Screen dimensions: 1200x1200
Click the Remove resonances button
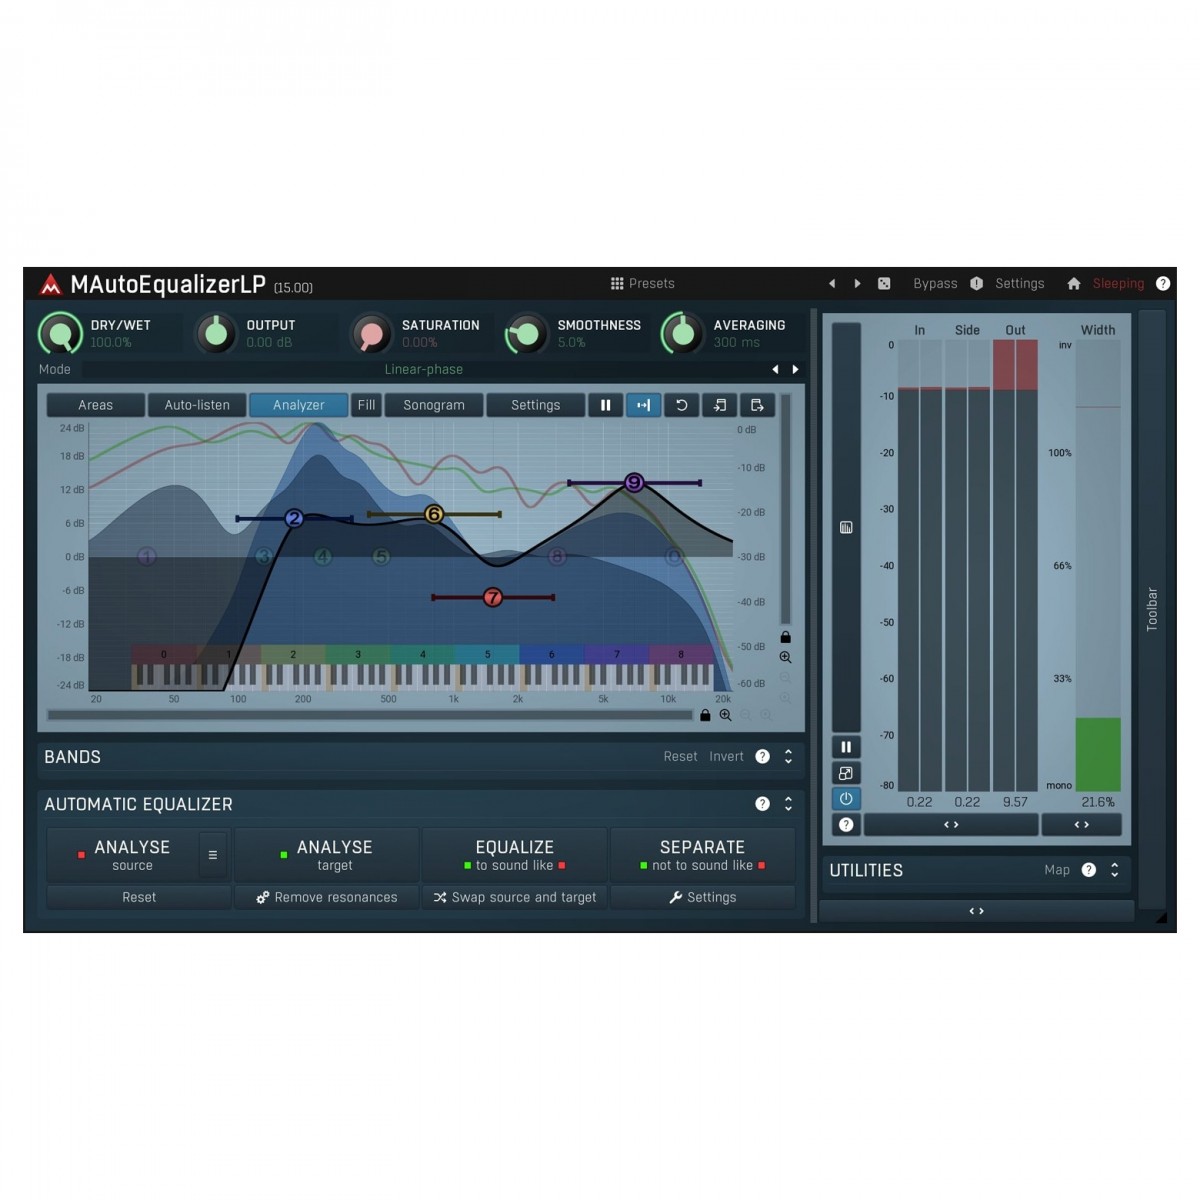point(327,897)
